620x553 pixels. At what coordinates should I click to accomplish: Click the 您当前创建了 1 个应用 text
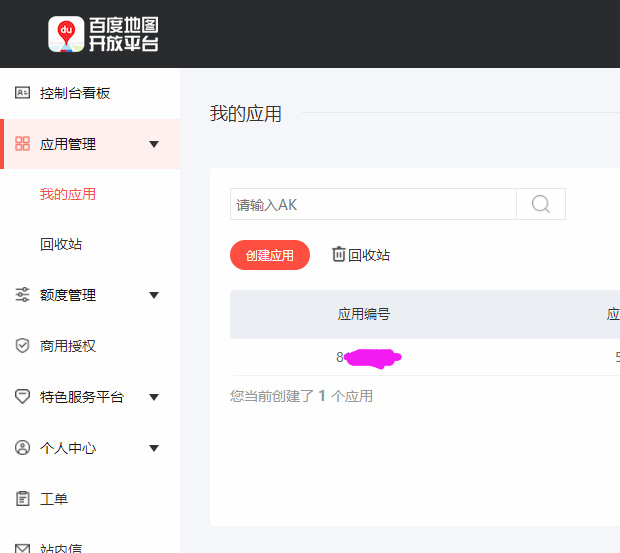tap(301, 396)
